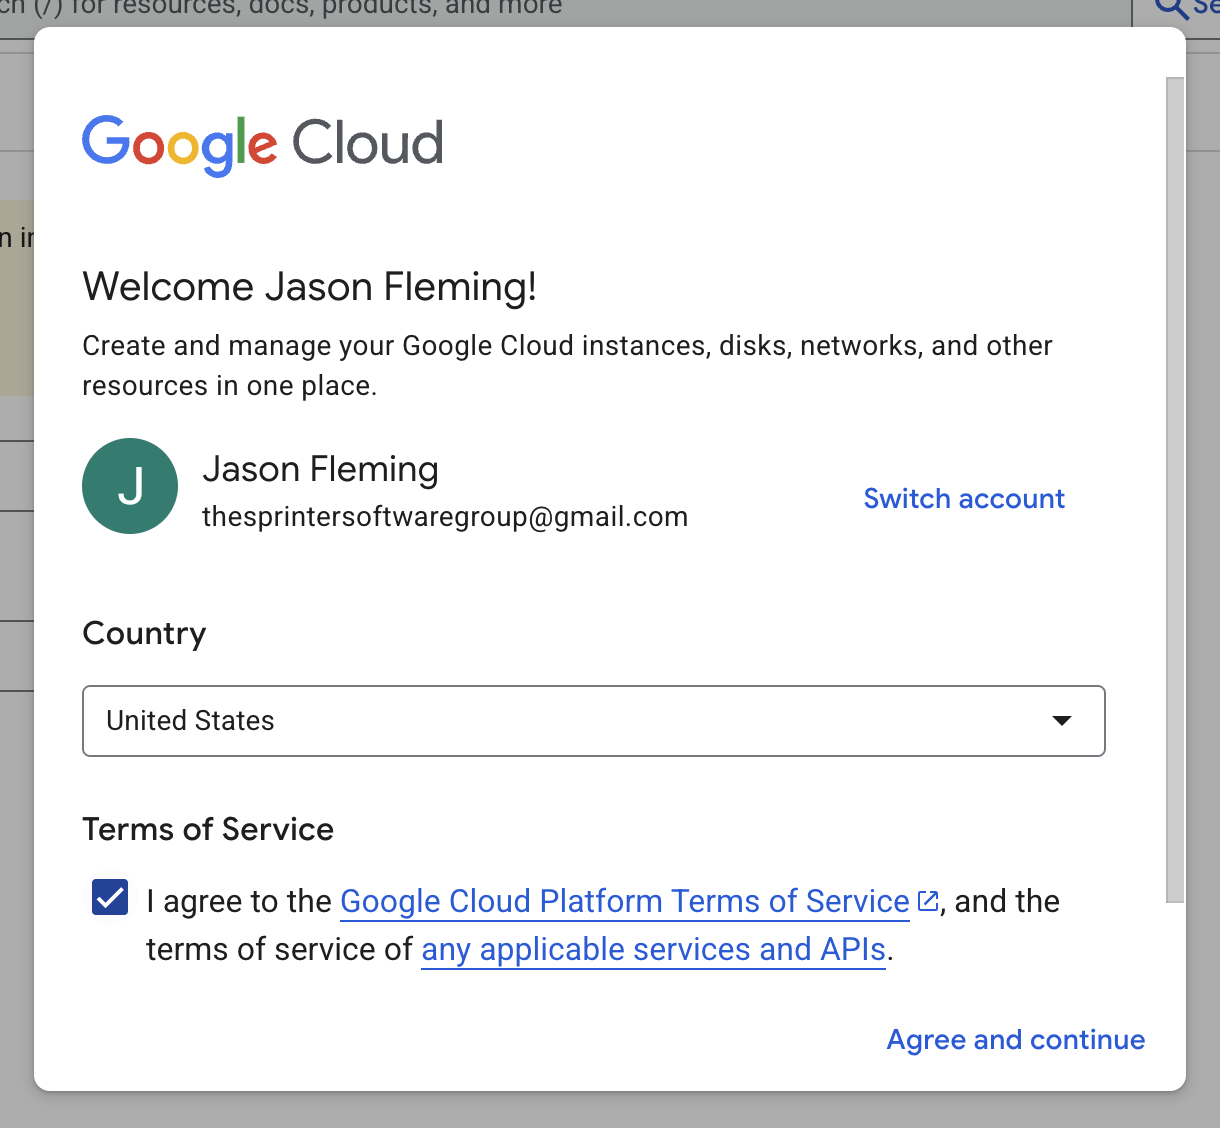Click the Switch account link
Image resolution: width=1220 pixels, height=1128 pixels.
pyautogui.click(x=963, y=498)
